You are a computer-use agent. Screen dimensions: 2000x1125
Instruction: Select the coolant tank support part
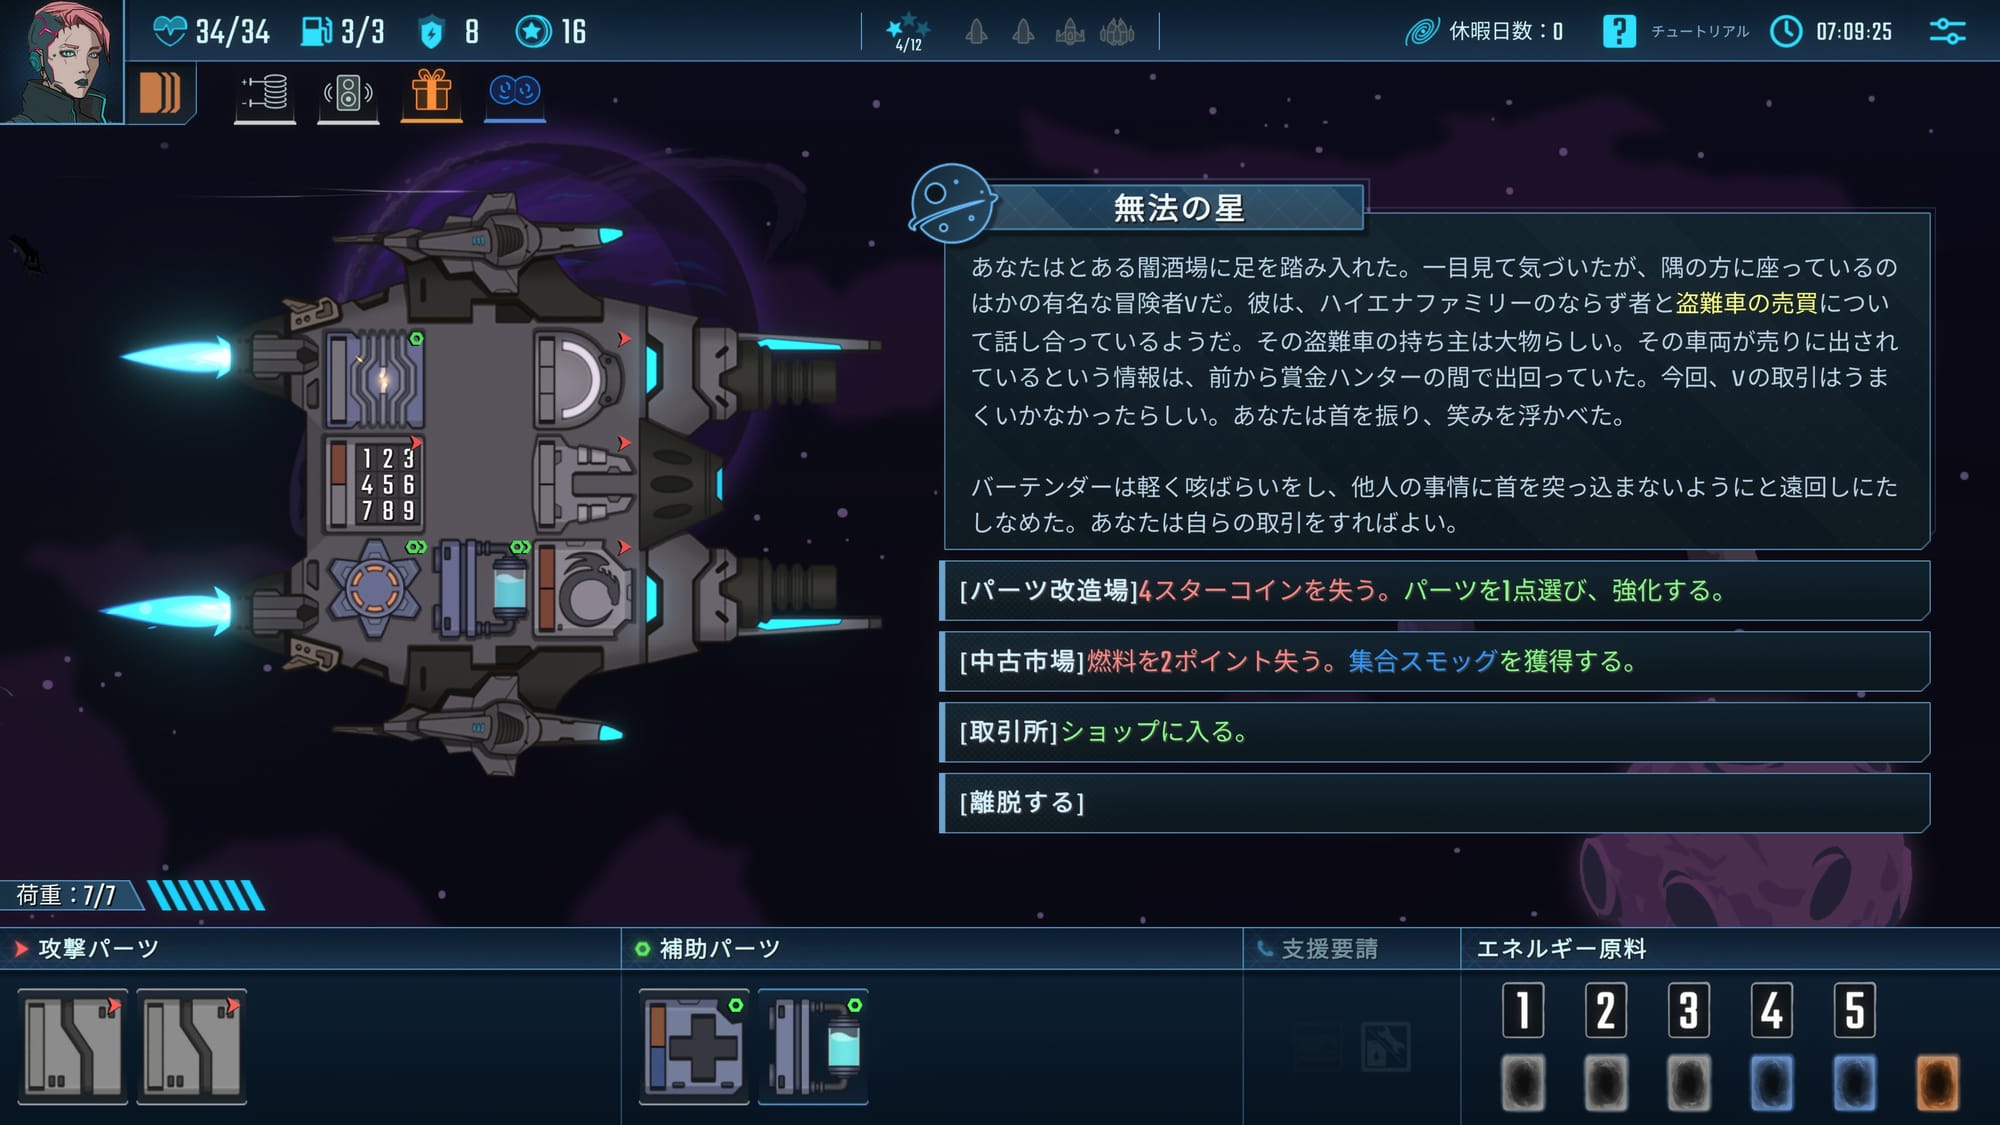point(813,1046)
